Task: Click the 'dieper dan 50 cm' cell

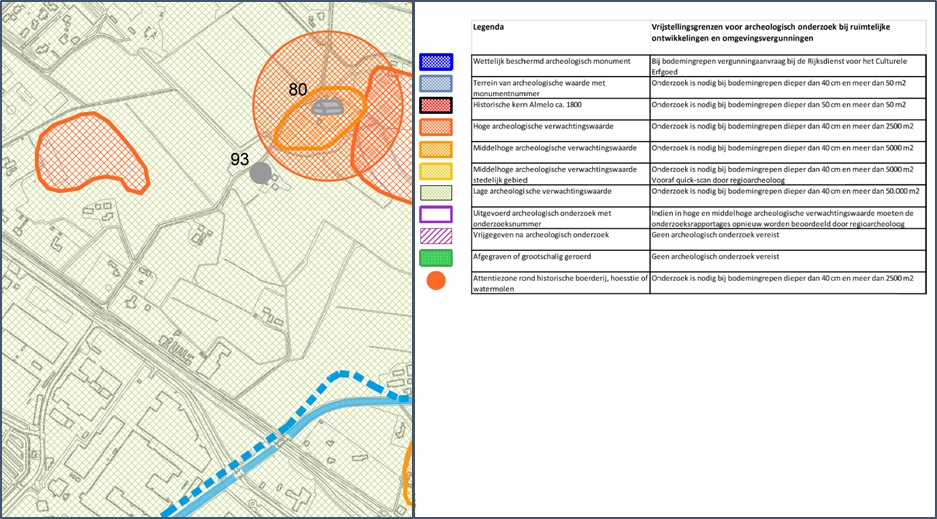Action: (788, 109)
